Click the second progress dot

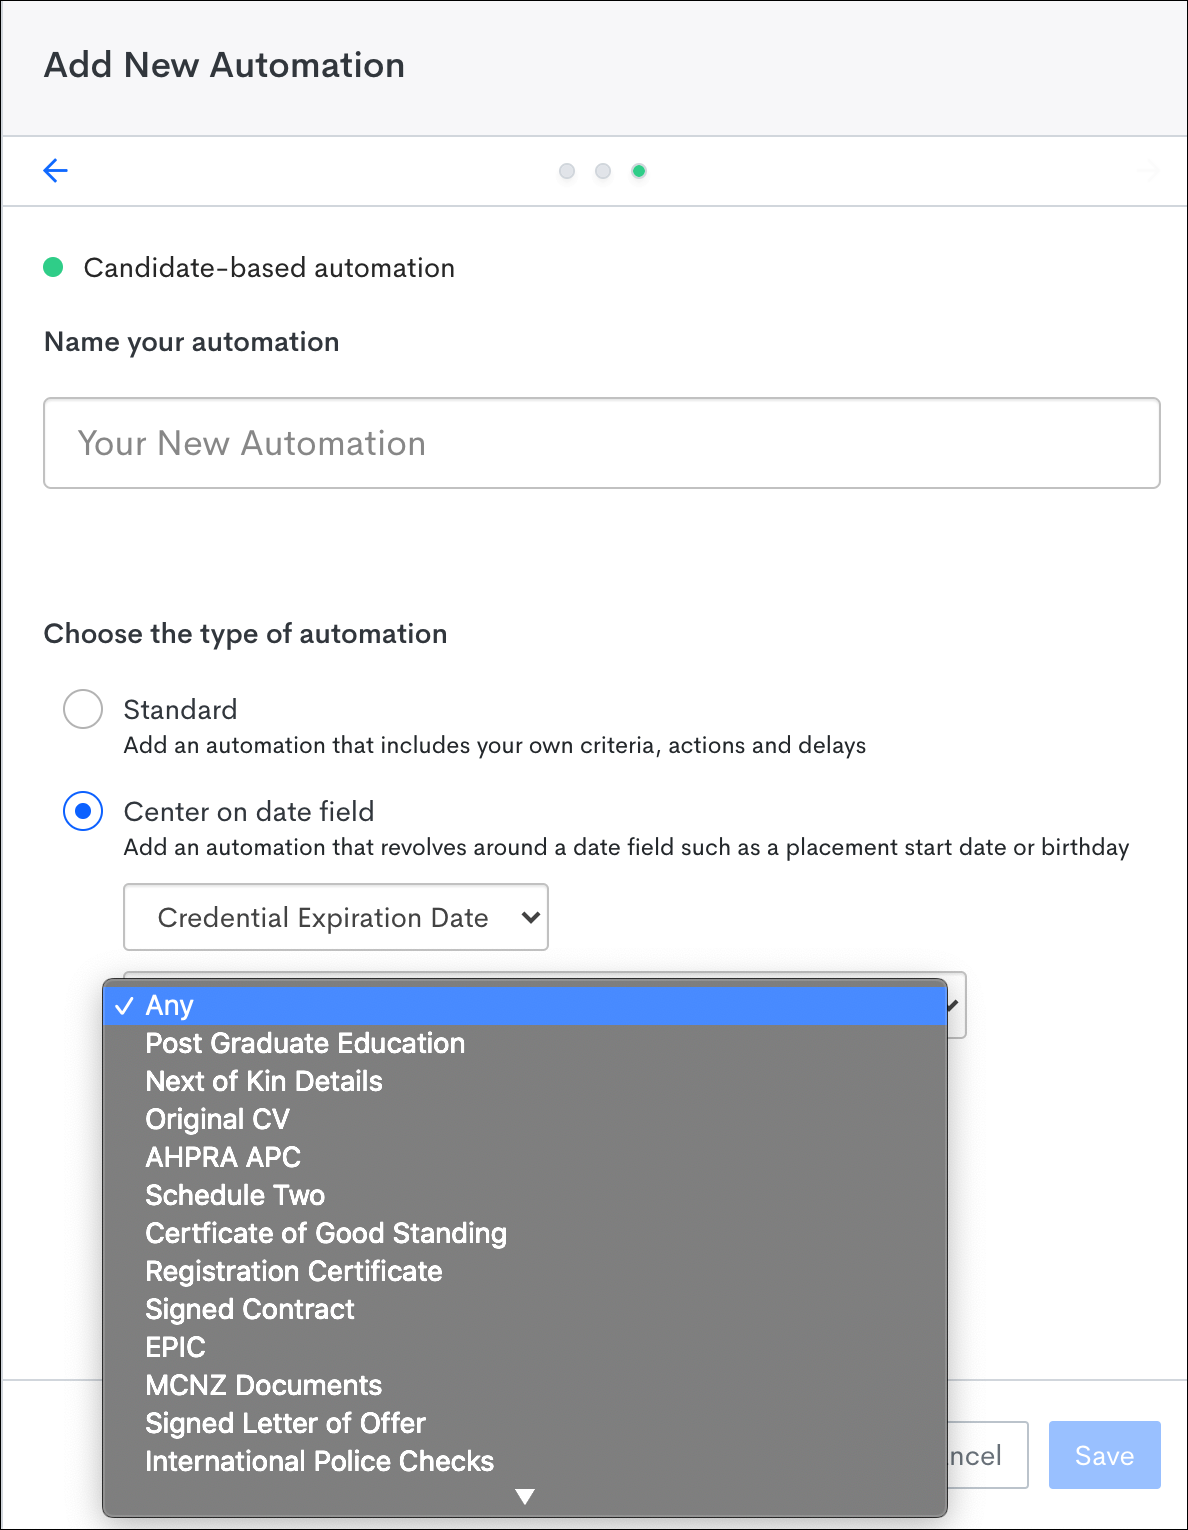click(603, 171)
